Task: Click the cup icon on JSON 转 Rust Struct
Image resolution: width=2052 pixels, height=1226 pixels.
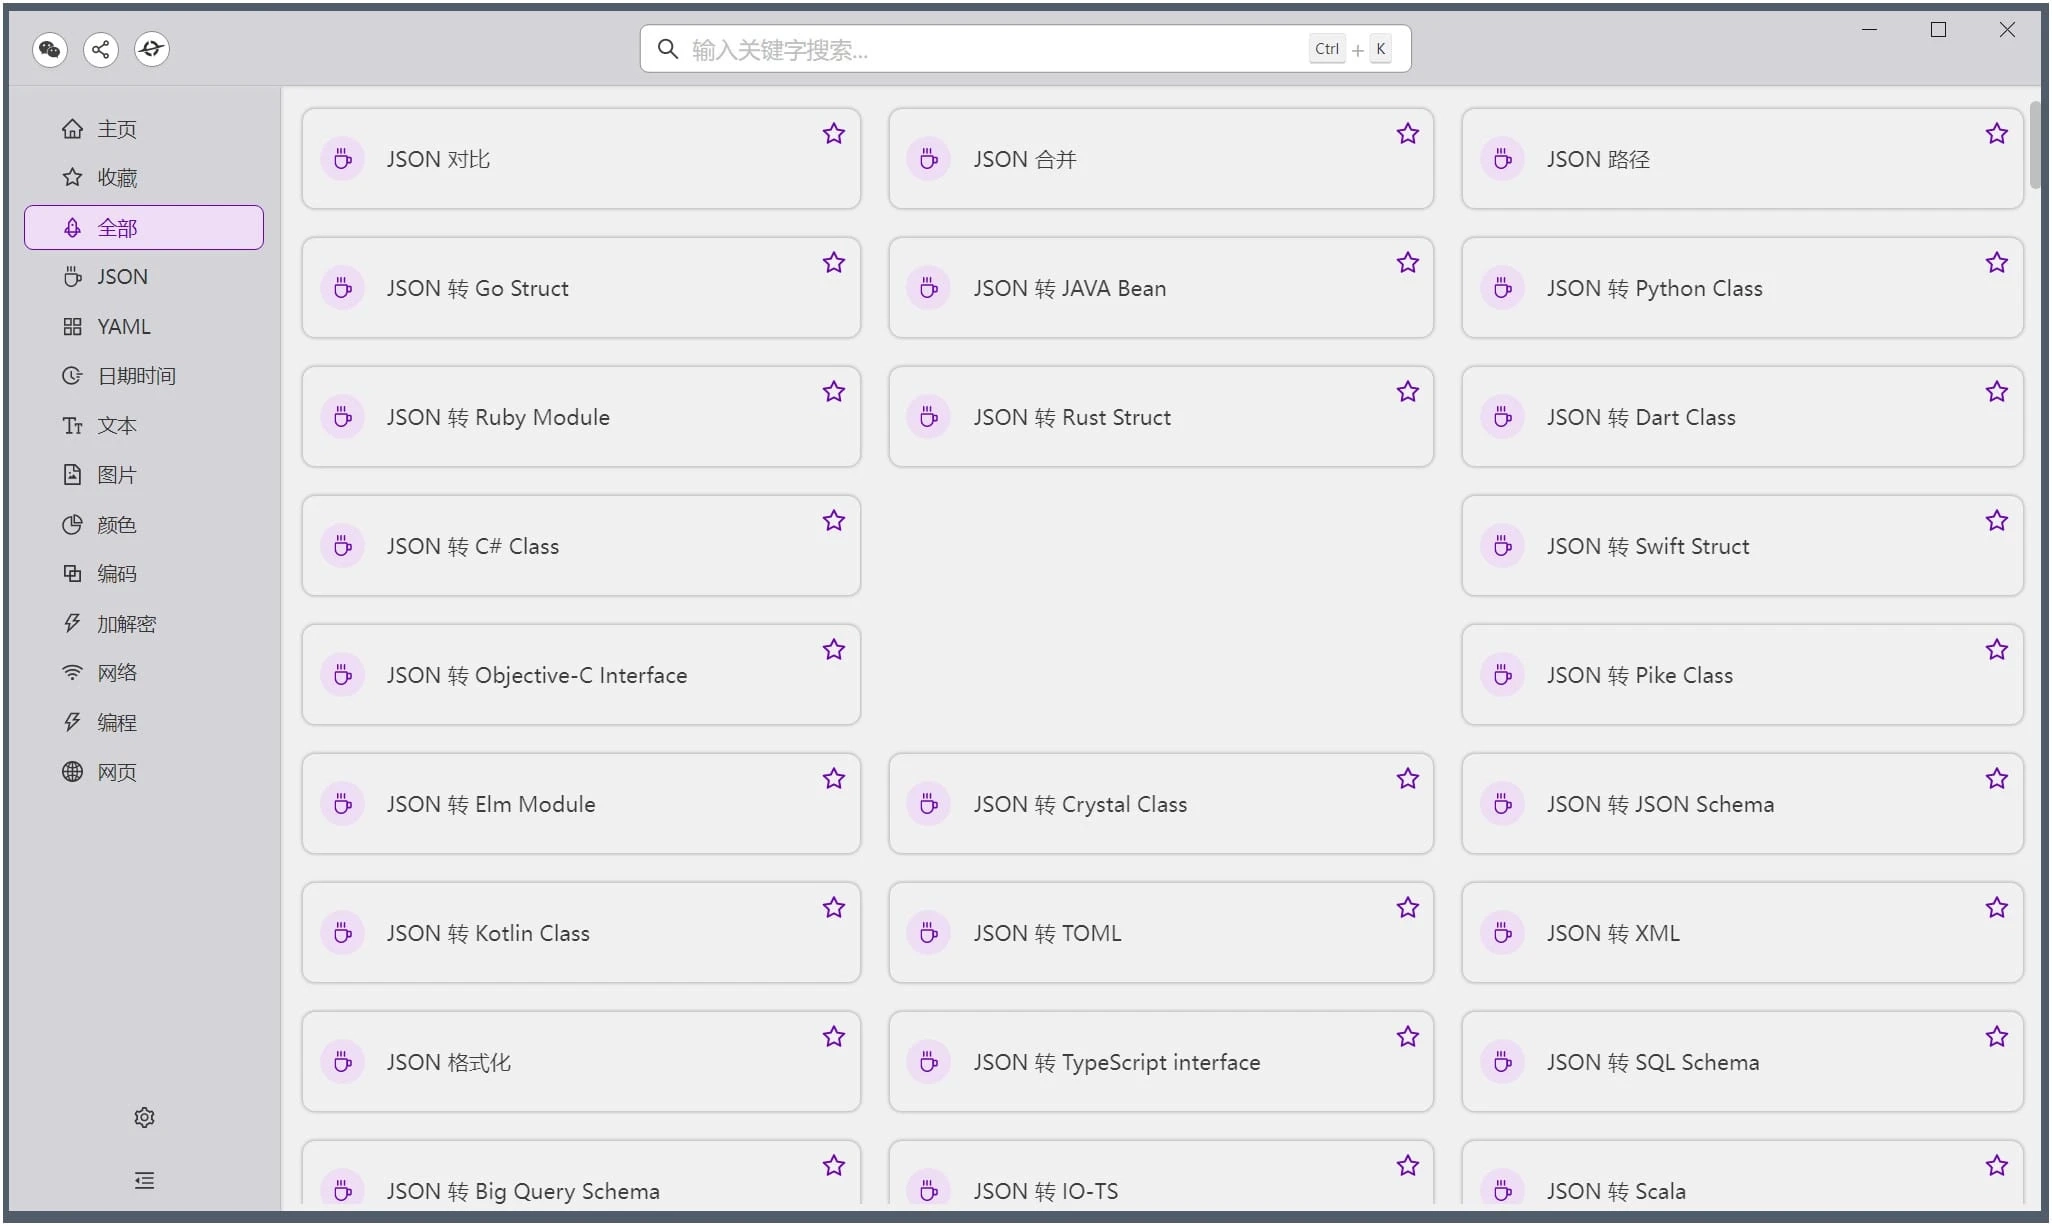Action: (x=929, y=417)
